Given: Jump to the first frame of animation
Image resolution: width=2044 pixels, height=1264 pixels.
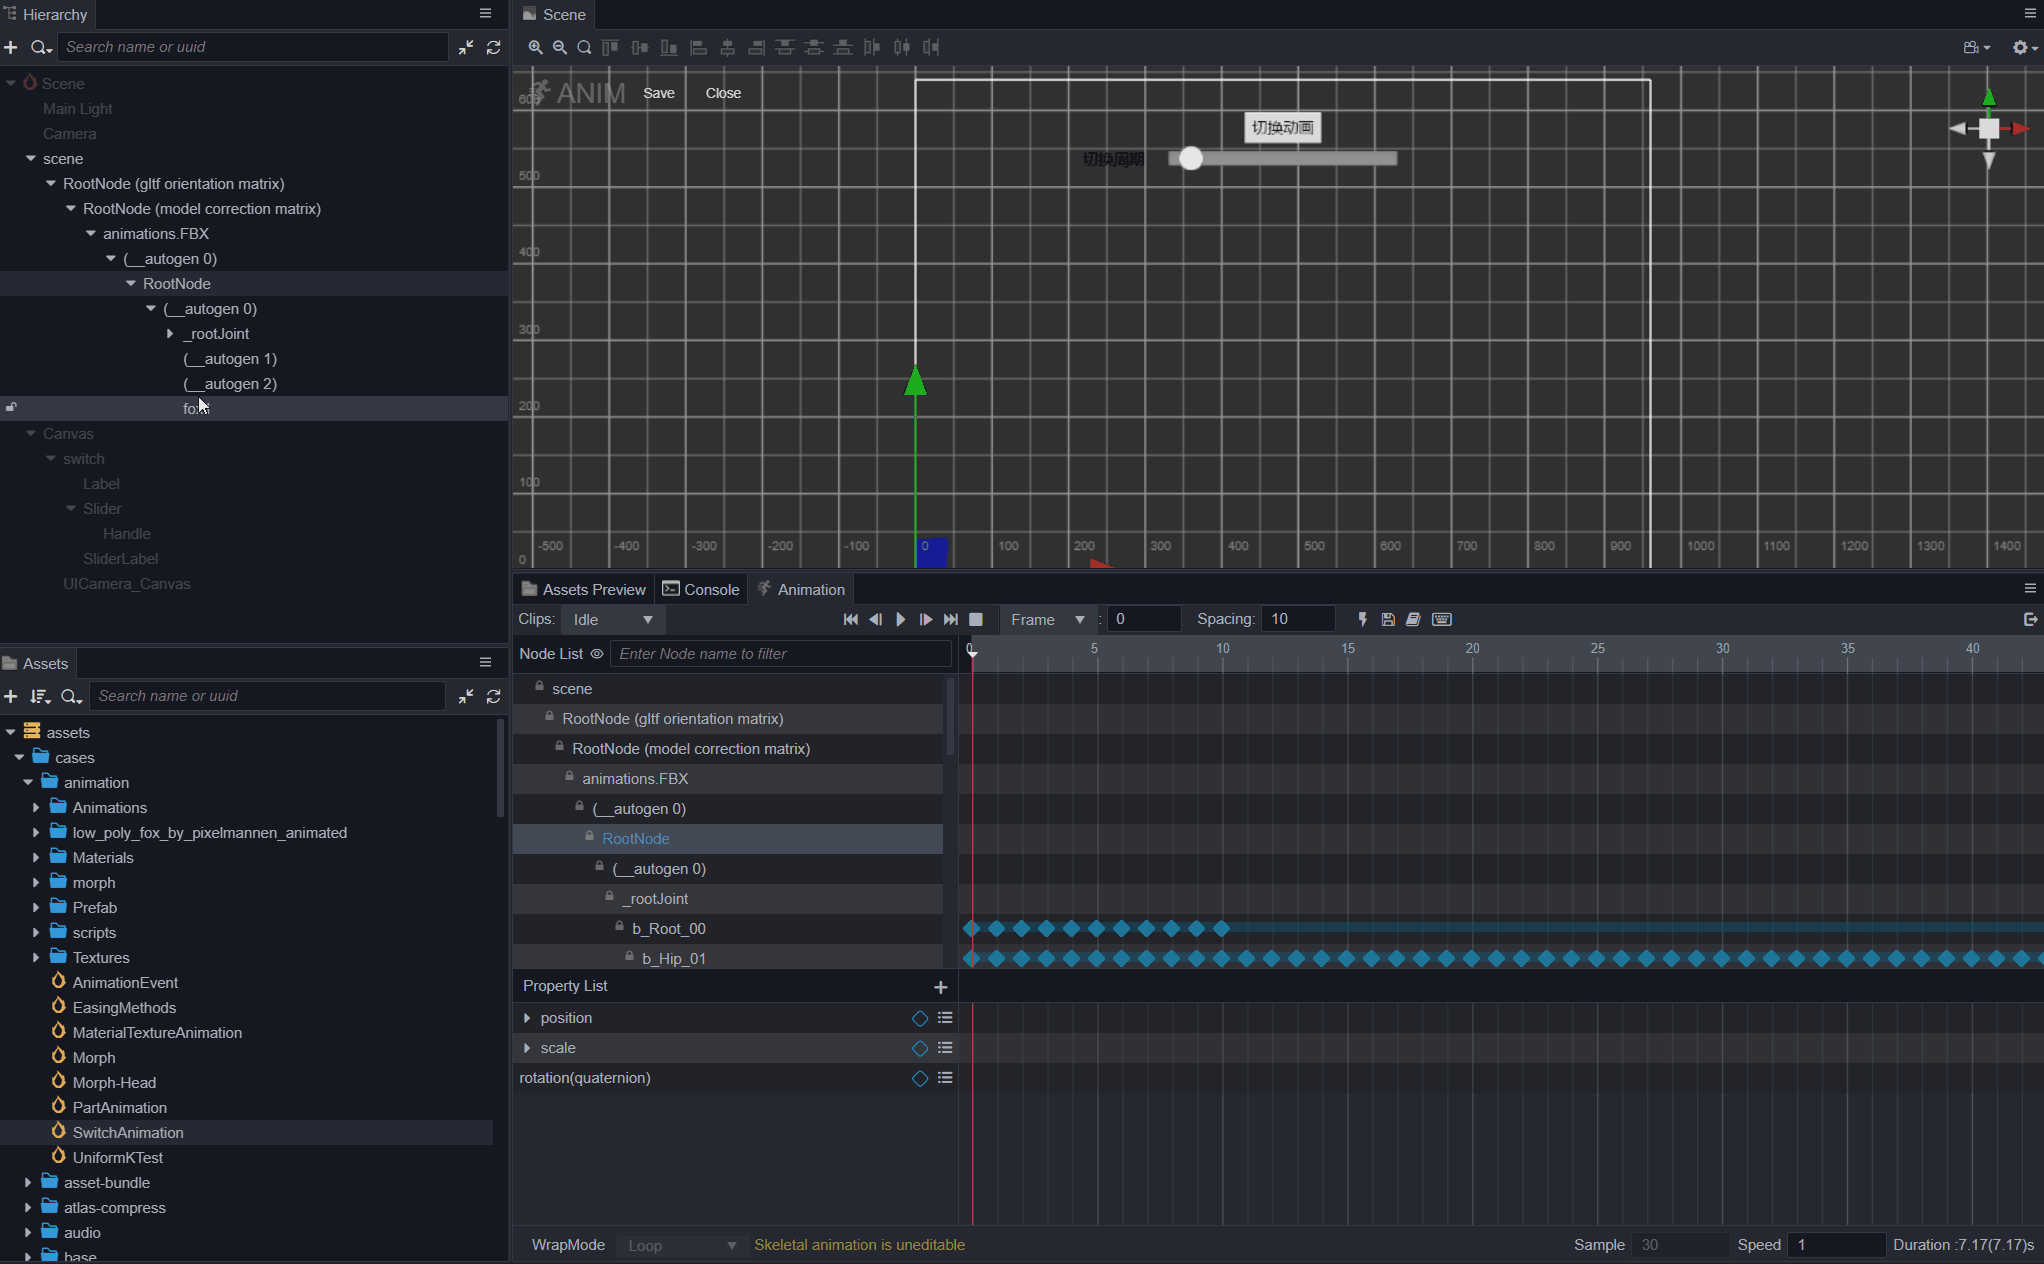Looking at the screenshot, I should click(850, 620).
